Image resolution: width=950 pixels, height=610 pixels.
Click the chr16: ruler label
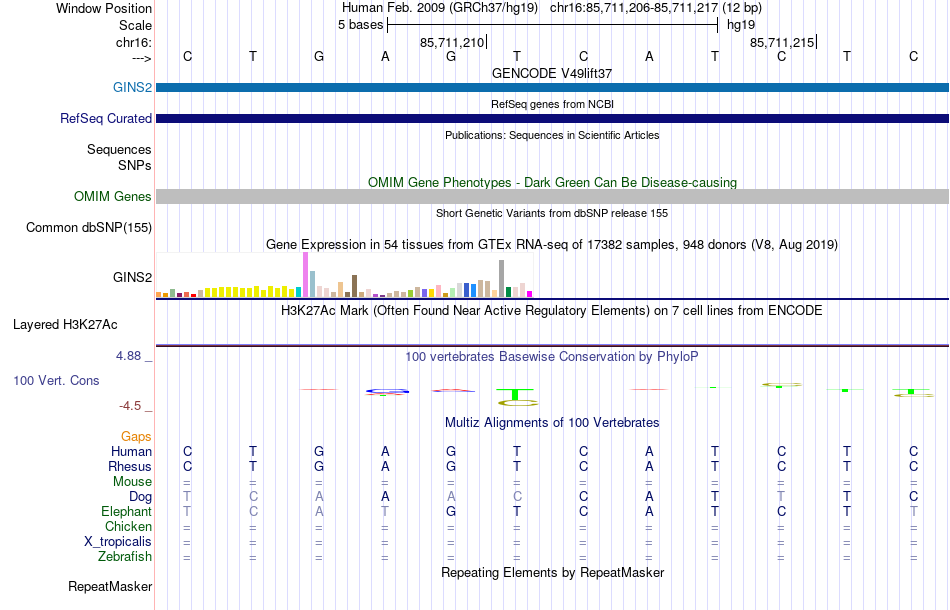point(134,42)
